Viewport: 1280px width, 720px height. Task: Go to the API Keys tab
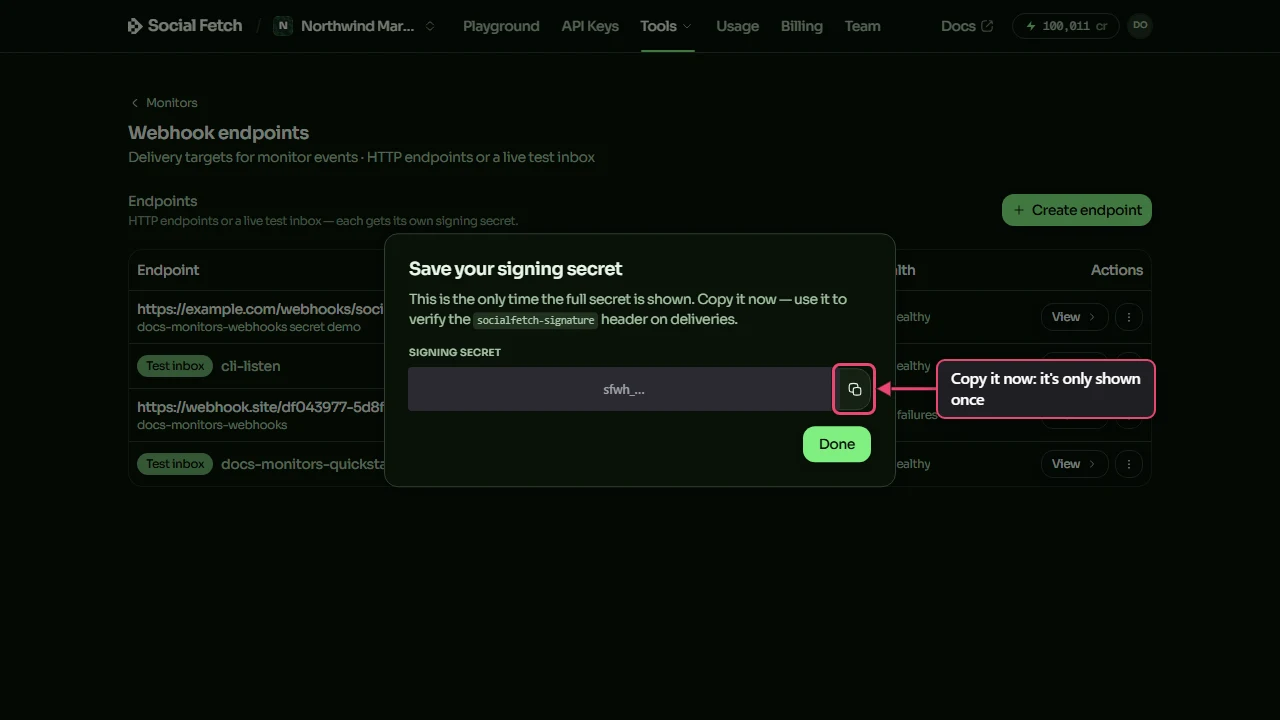590,26
